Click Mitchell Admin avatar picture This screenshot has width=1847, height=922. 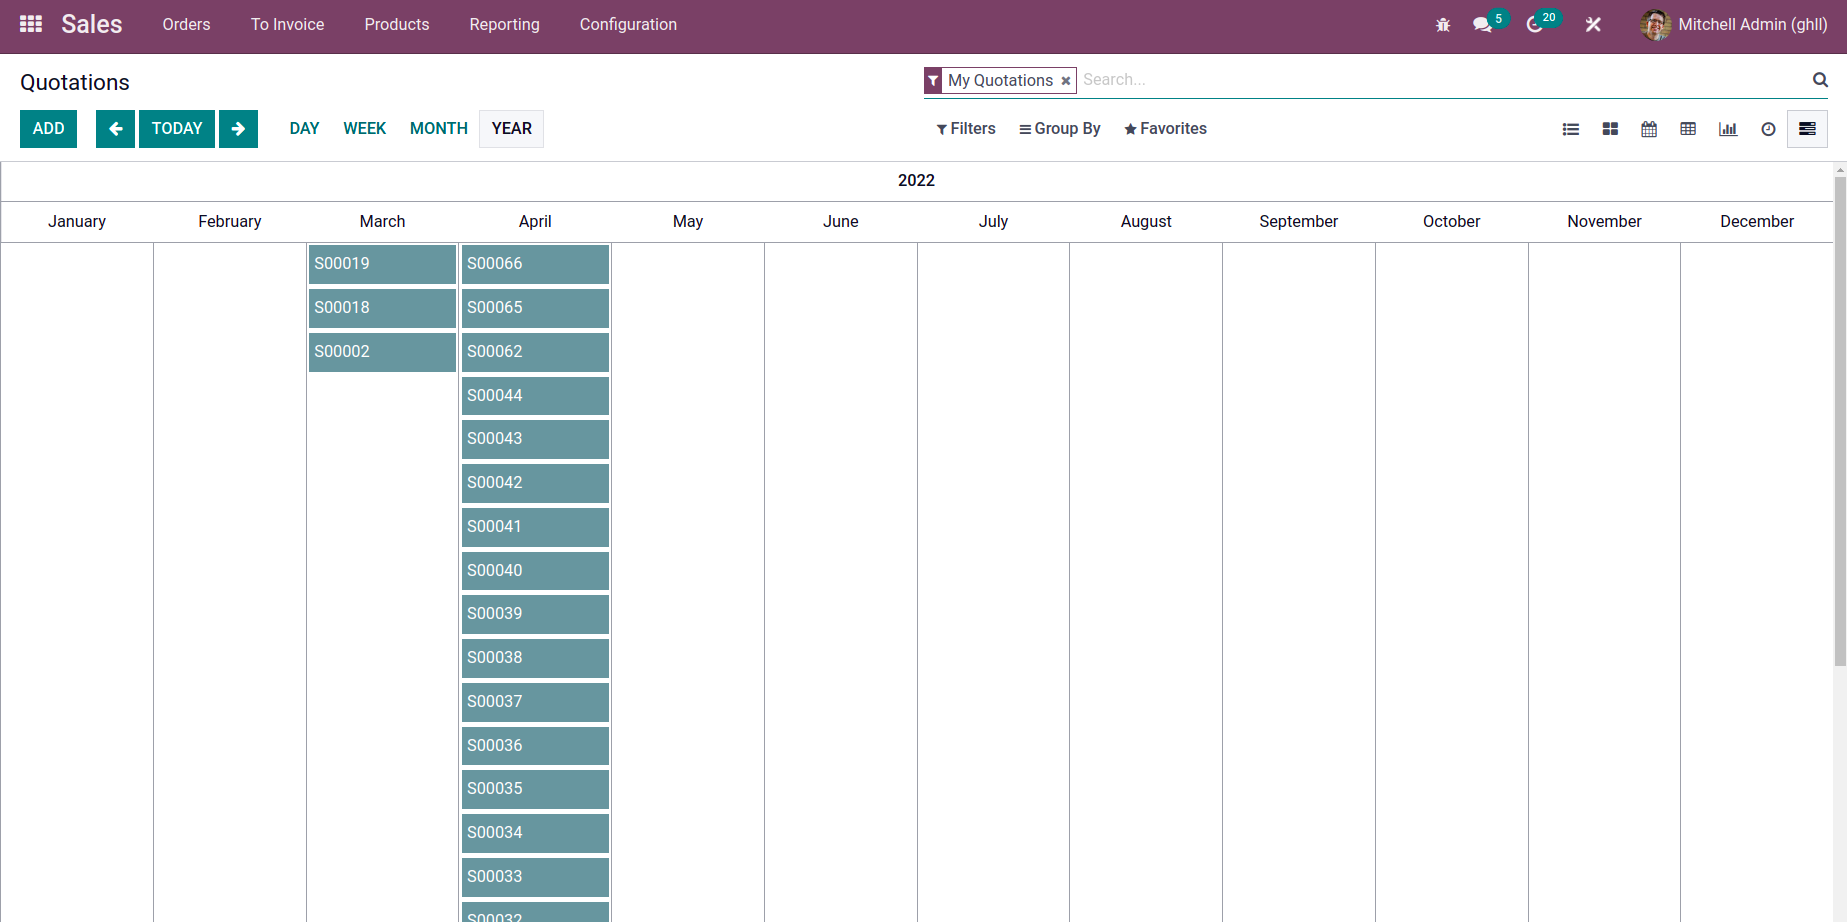coord(1655,25)
